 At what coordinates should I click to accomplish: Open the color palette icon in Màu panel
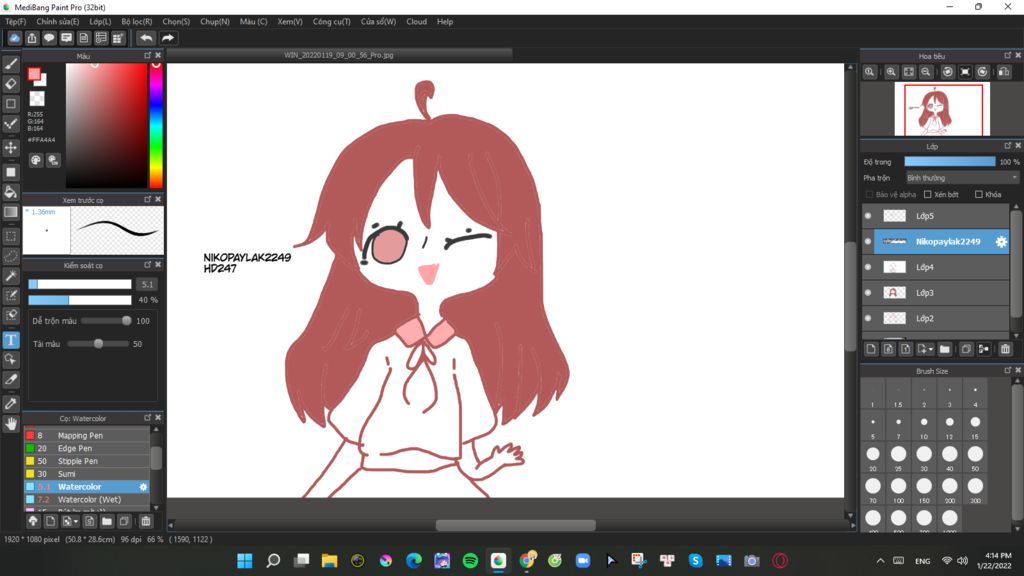pyautogui.click(x=36, y=160)
